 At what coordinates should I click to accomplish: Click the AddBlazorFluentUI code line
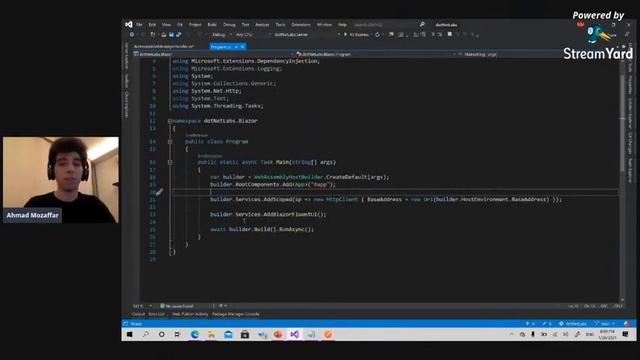pyautogui.click(x=268, y=214)
